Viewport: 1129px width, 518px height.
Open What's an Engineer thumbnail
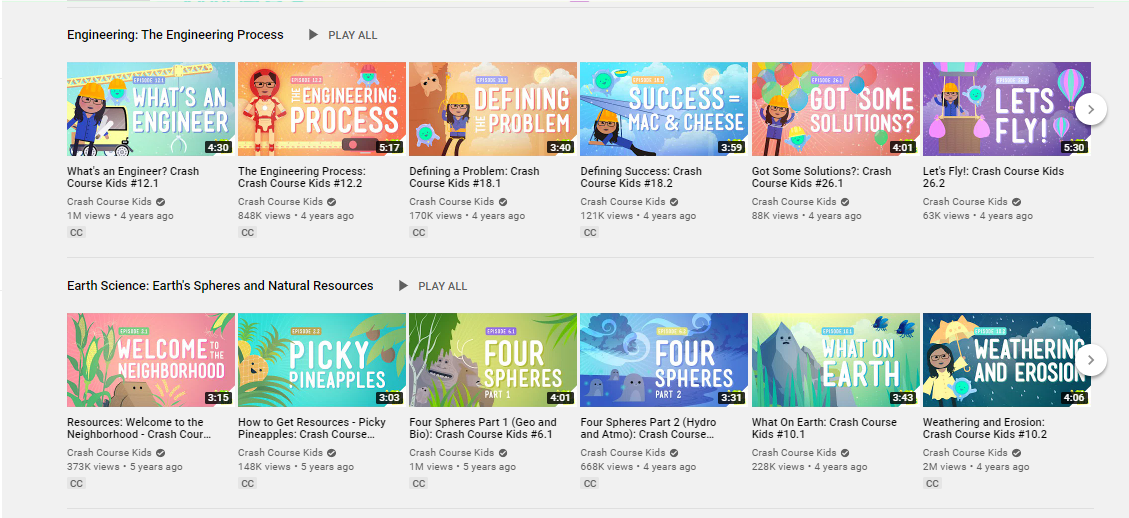coord(150,109)
